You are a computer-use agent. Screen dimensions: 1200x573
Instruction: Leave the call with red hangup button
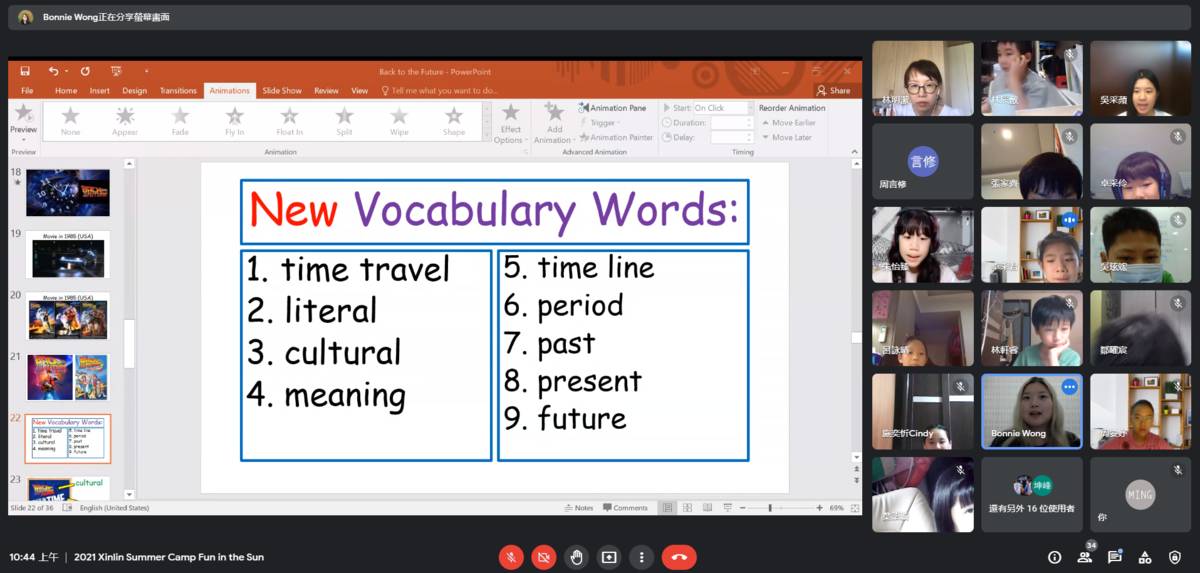coord(679,557)
